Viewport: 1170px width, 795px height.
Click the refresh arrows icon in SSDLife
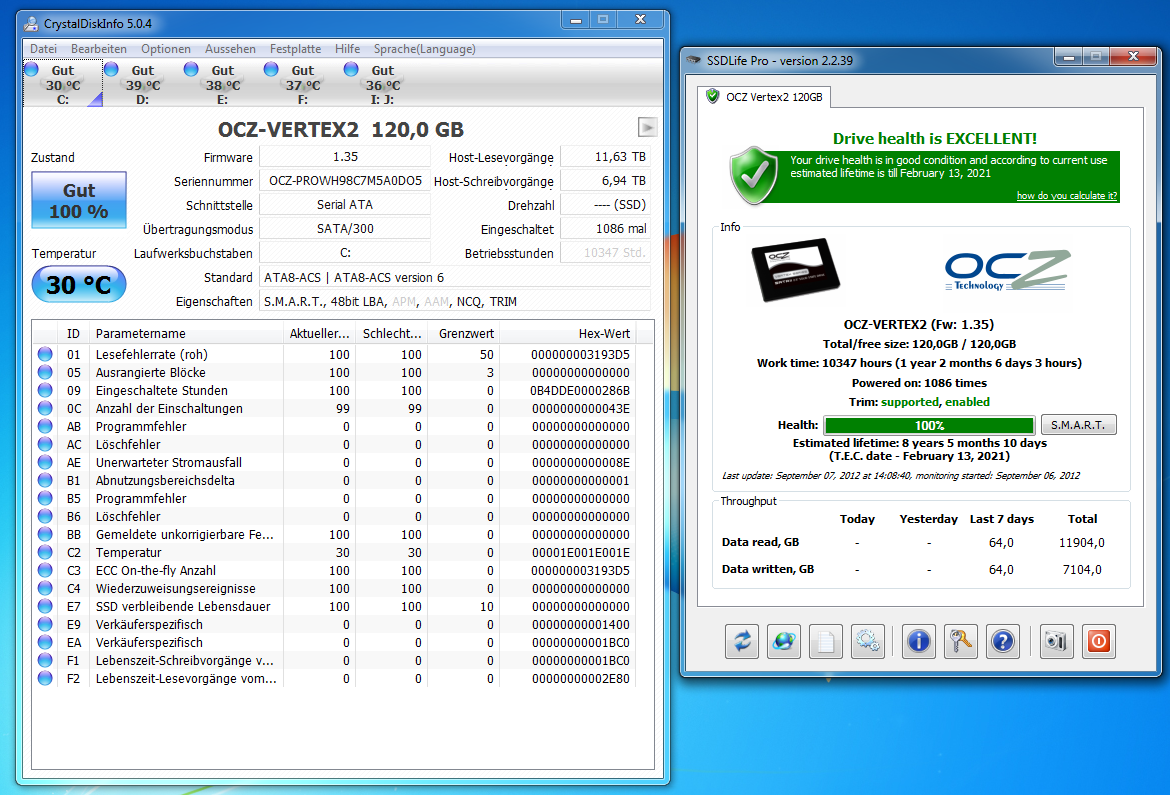point(742,641)
